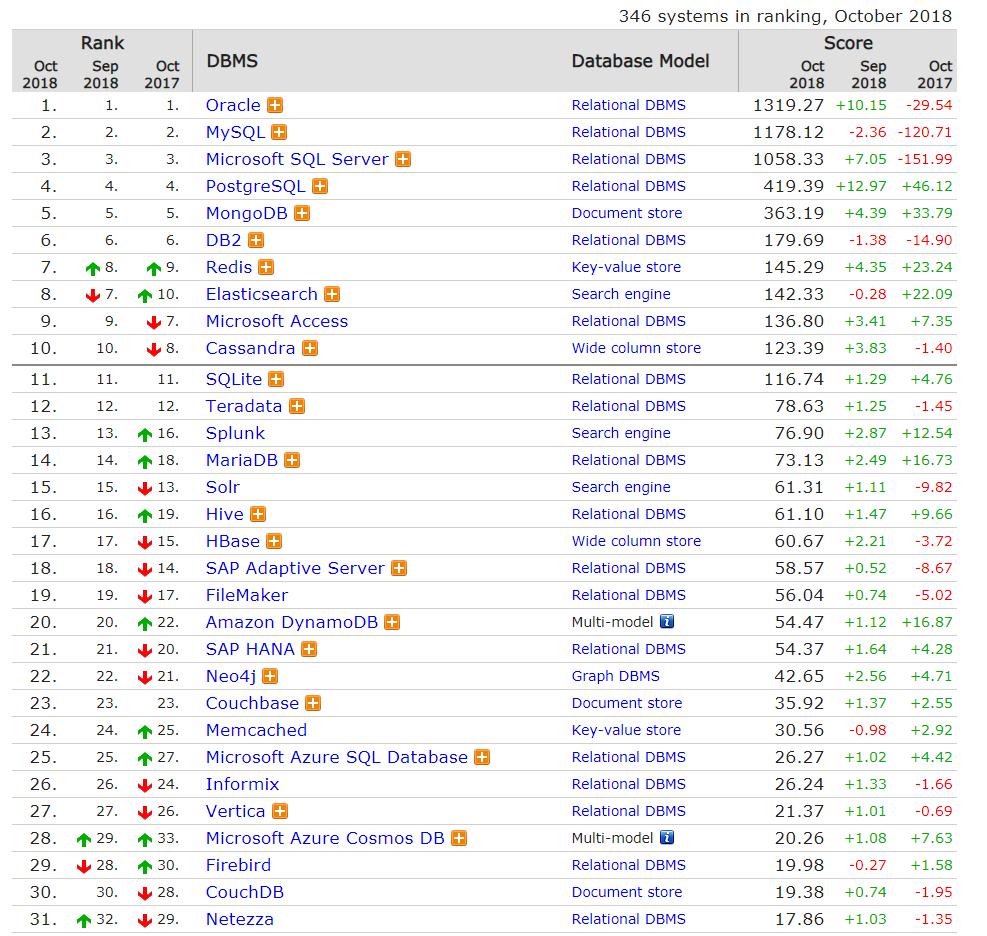987x936 pixels.
Task: Open the CouchDB link
Action: coord(245,893)
